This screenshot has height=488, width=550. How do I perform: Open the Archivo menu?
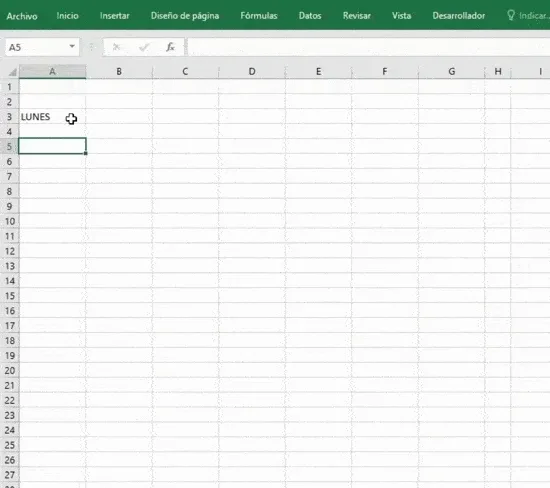coord(22,16)
